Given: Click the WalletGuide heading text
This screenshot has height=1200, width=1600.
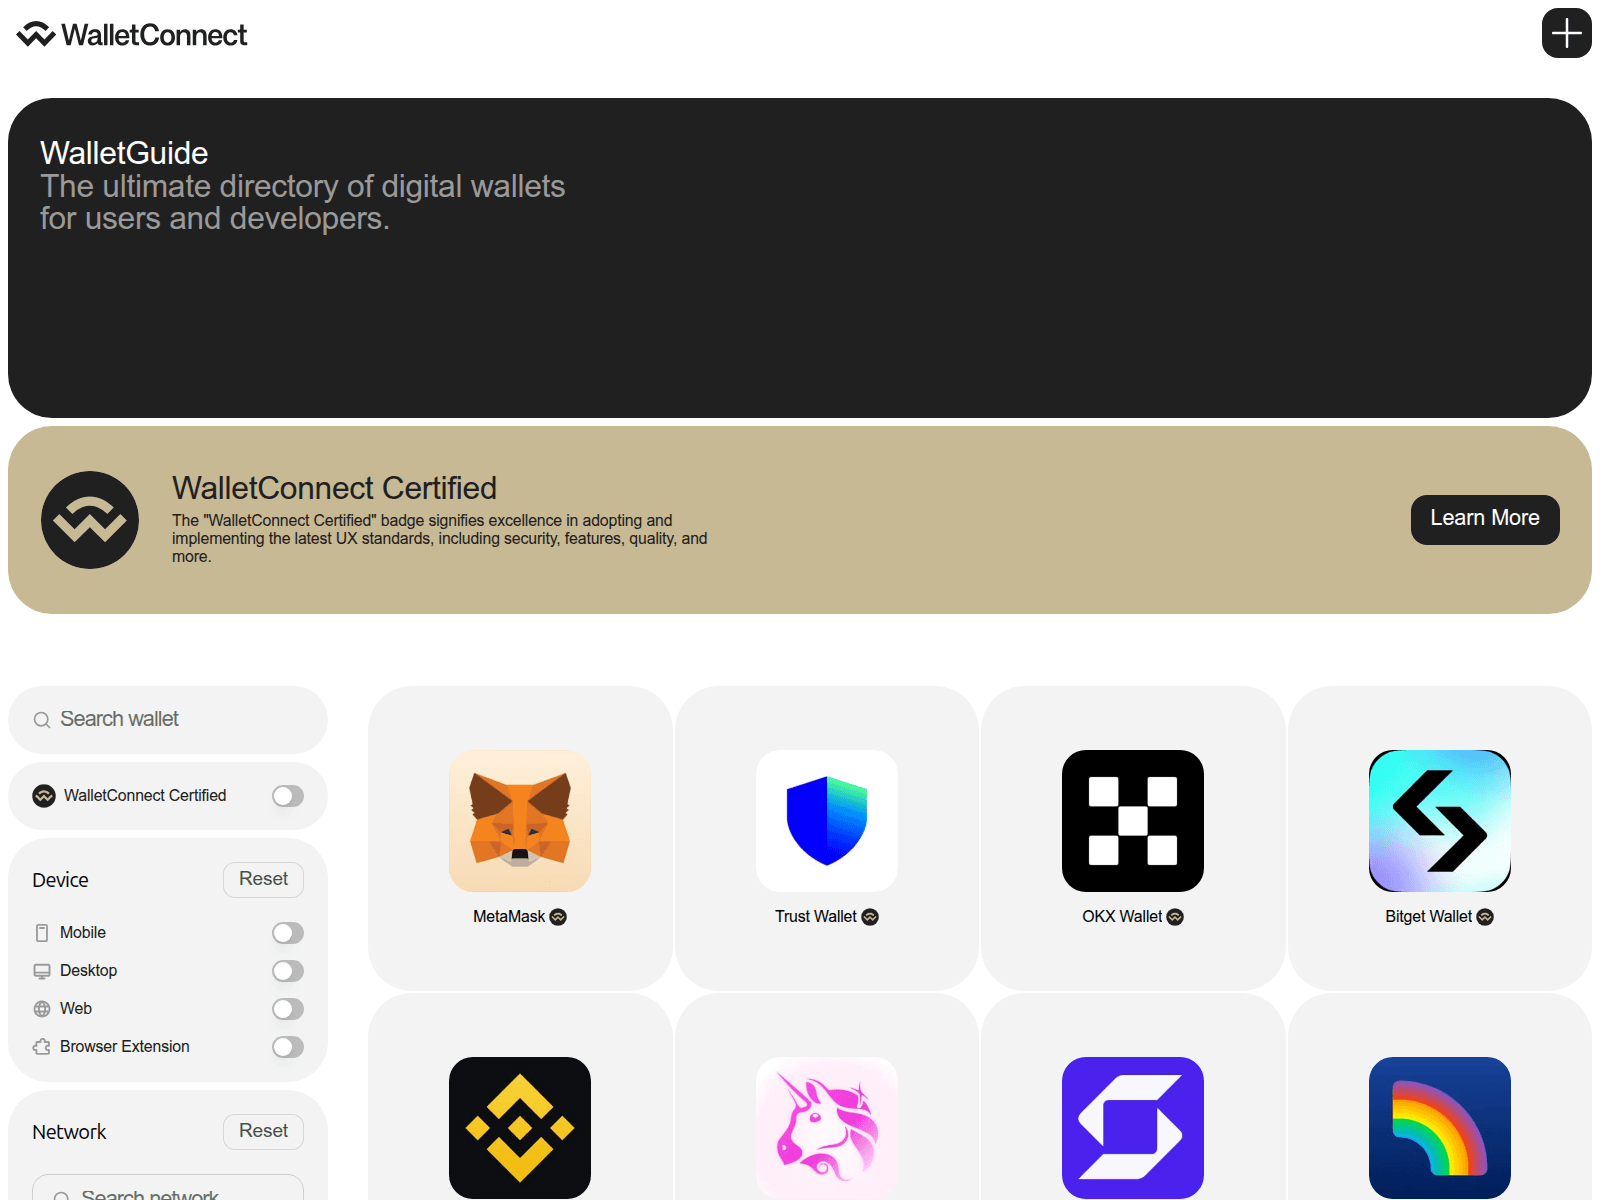Looking at the screenshot, I should (x=124, y=153).
